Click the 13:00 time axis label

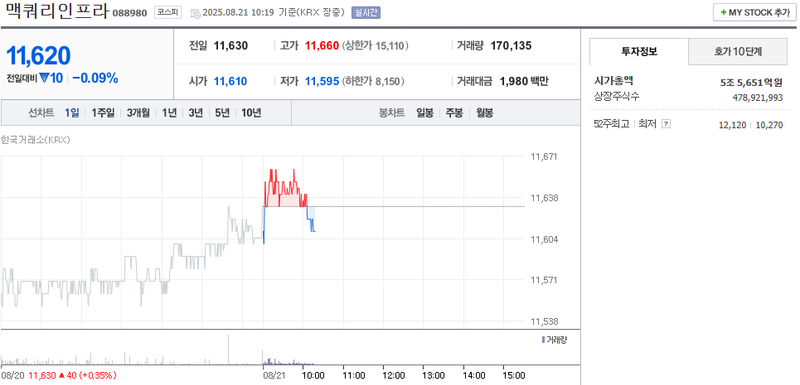(x=434, y=375)
